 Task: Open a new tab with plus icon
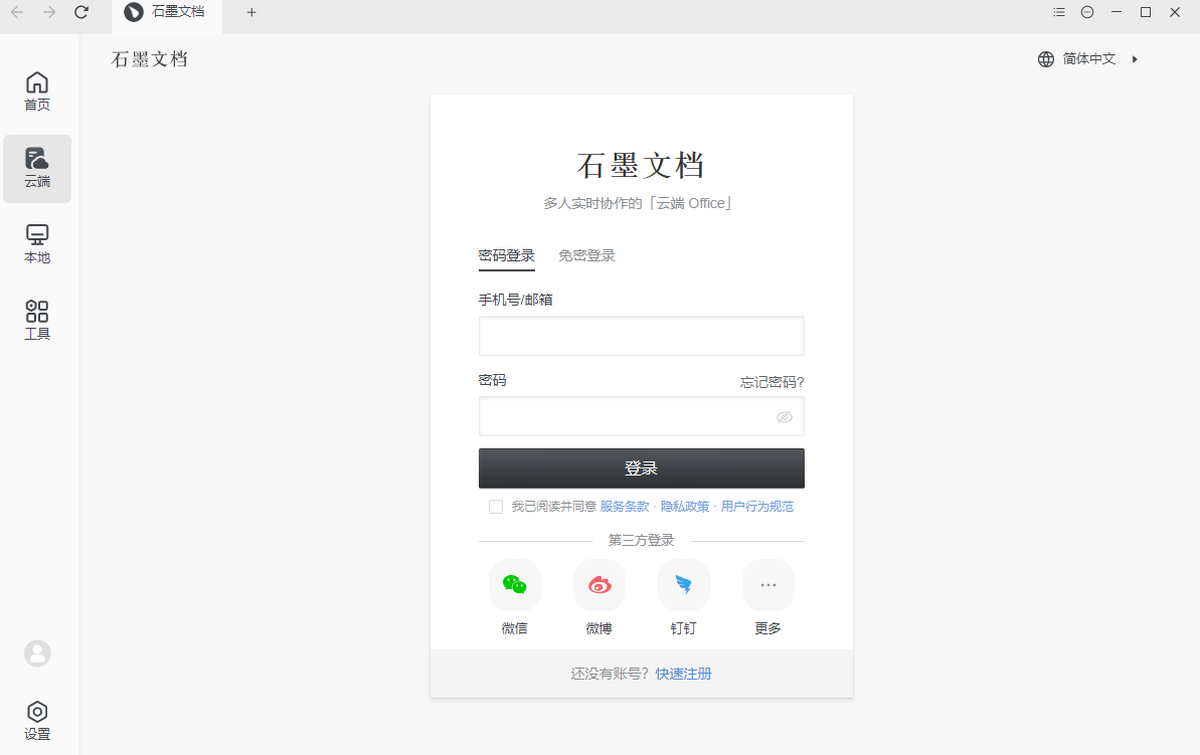pyautogui.click(x=251, y=12)
